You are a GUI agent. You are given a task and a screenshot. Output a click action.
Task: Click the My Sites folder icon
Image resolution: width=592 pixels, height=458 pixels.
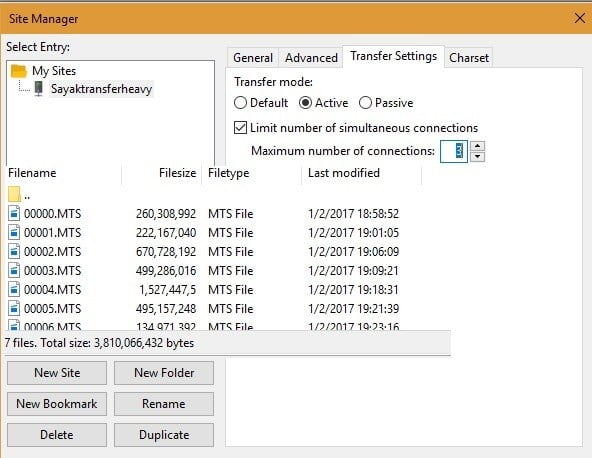coord(19,71)
